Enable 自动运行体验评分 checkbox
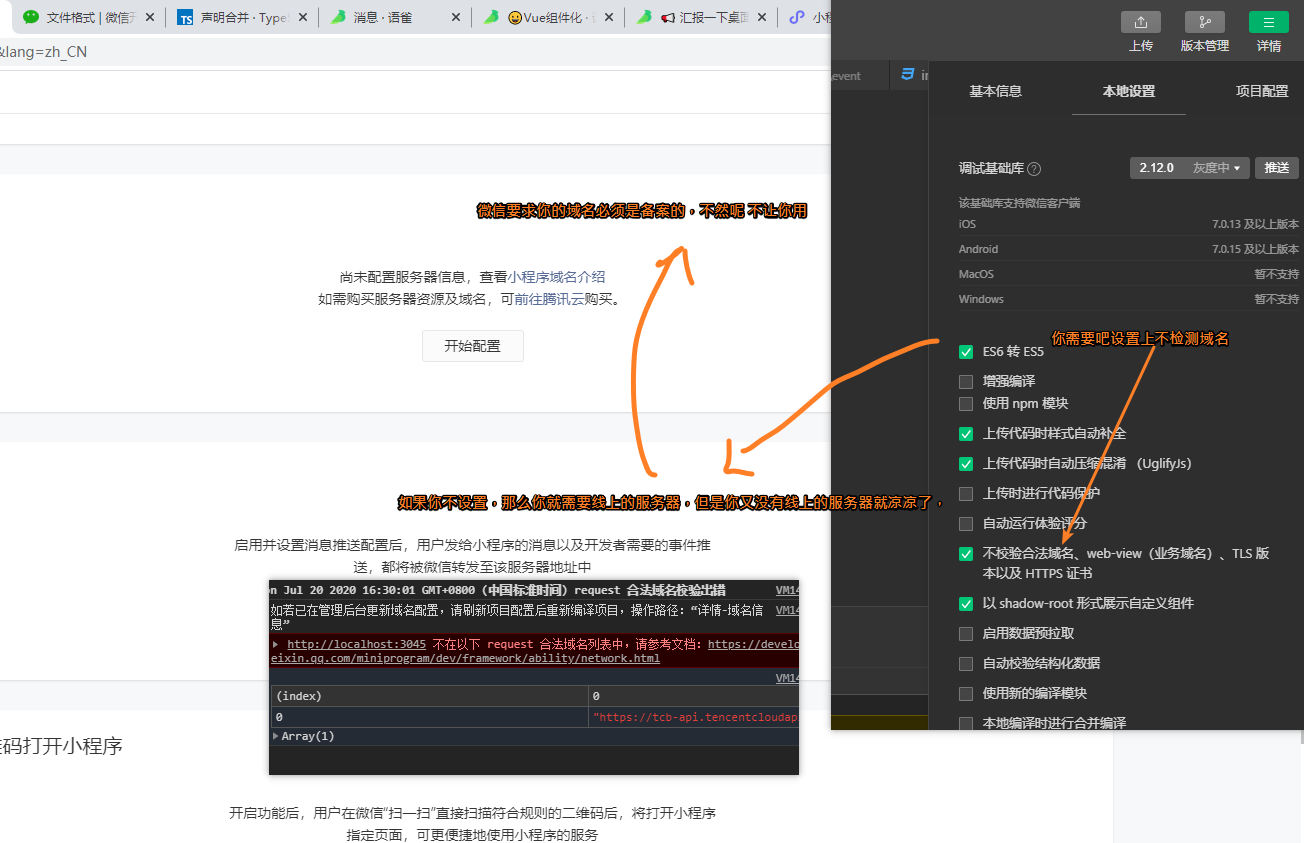The height and width of the screenshot is (843, 1304). (966, 524)
